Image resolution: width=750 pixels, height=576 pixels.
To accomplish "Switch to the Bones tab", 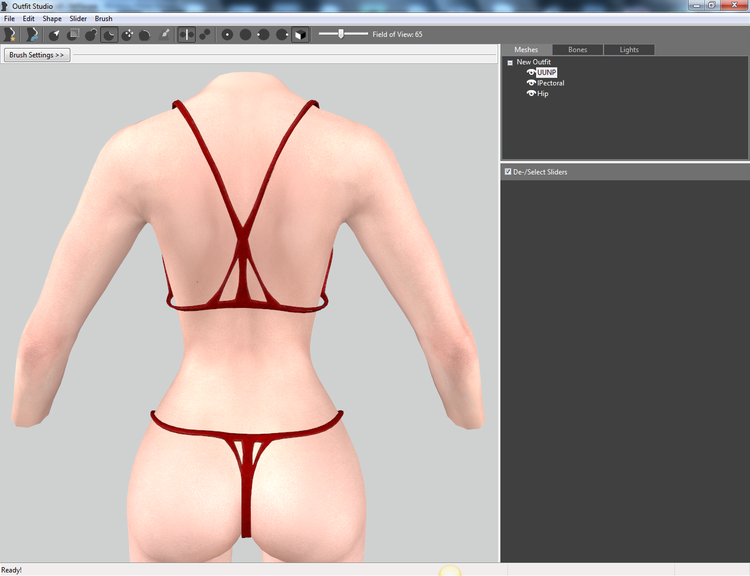I will [x=577, y=50].
